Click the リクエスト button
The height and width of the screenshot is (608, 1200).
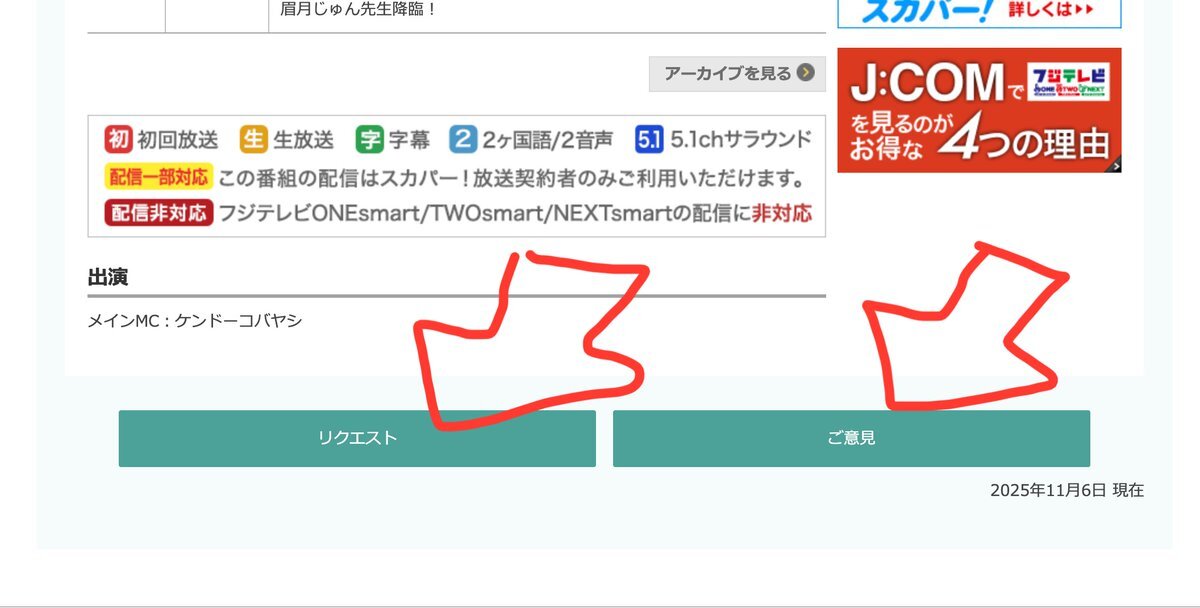[357, 438]
